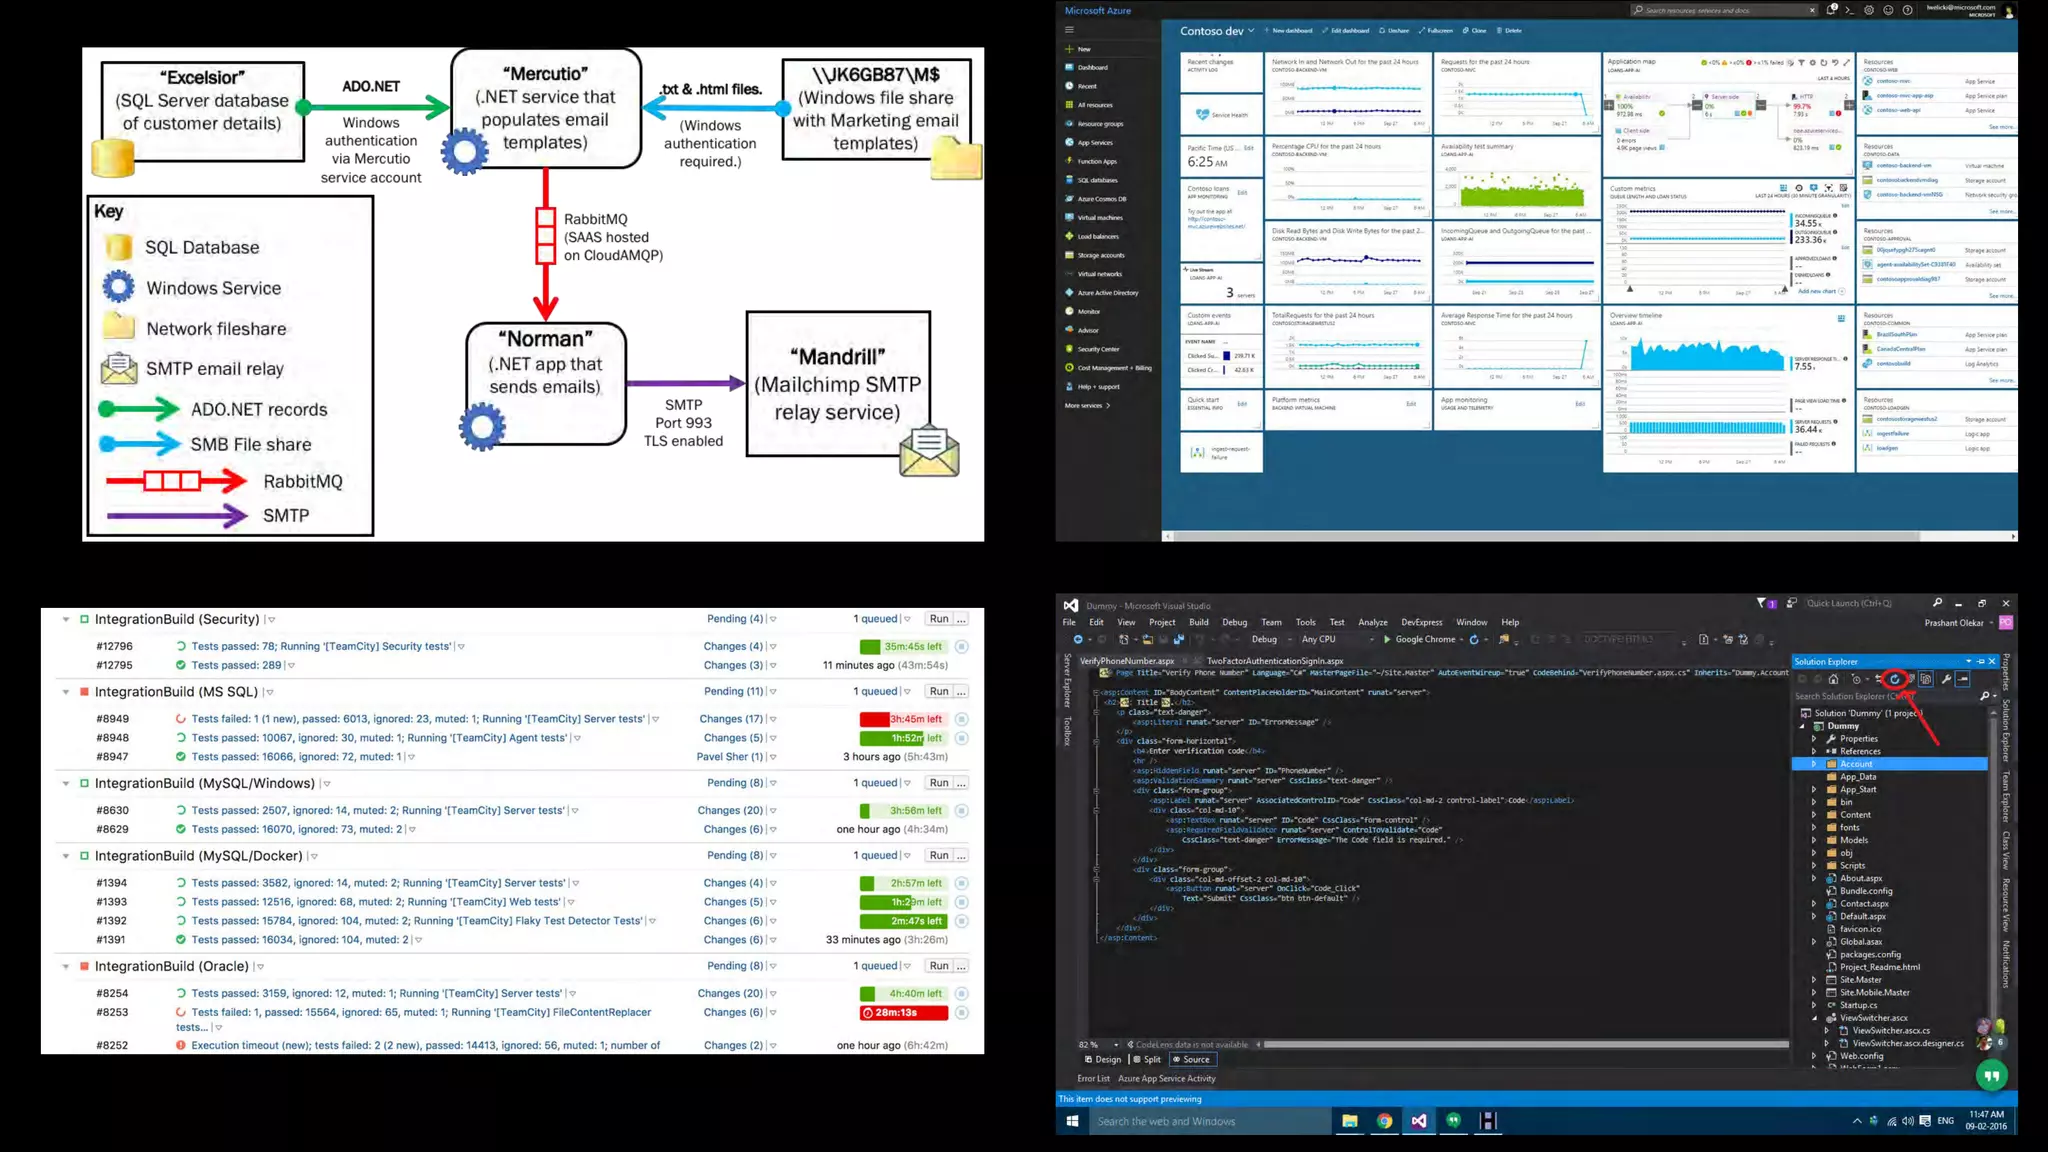Screen dimensions: 2048x1152
Task: Switch editor to Split view
Action: pyautogui.click(x=1147, y=1060)
